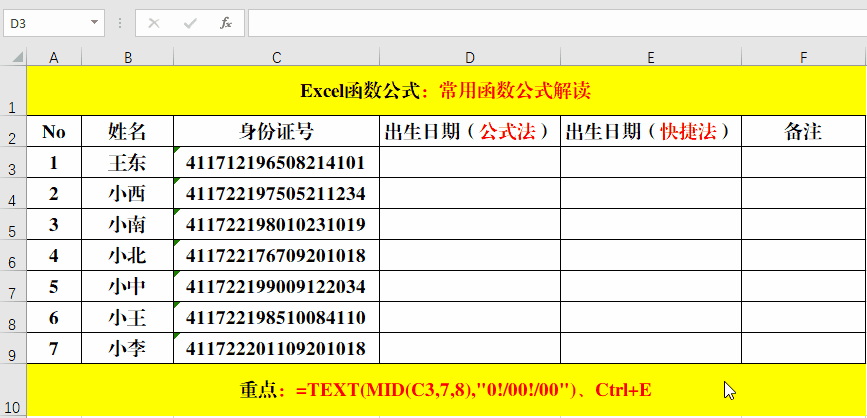Click ID cell 411722197505211234
Viewport: 867px width, 418px height.
click(x=276, y=193)
